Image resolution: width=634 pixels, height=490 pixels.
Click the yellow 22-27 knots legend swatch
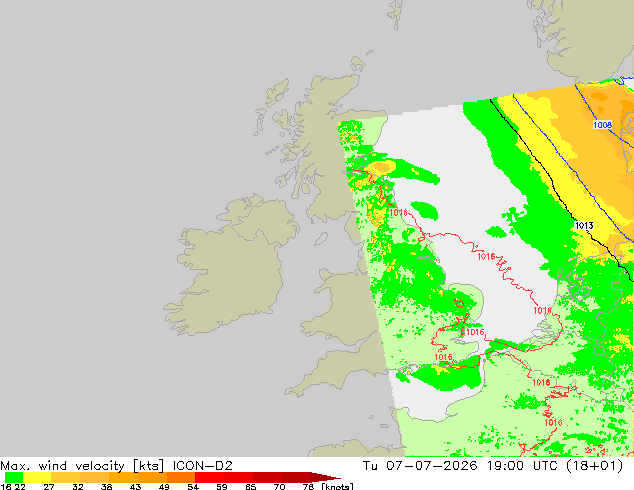37,477
